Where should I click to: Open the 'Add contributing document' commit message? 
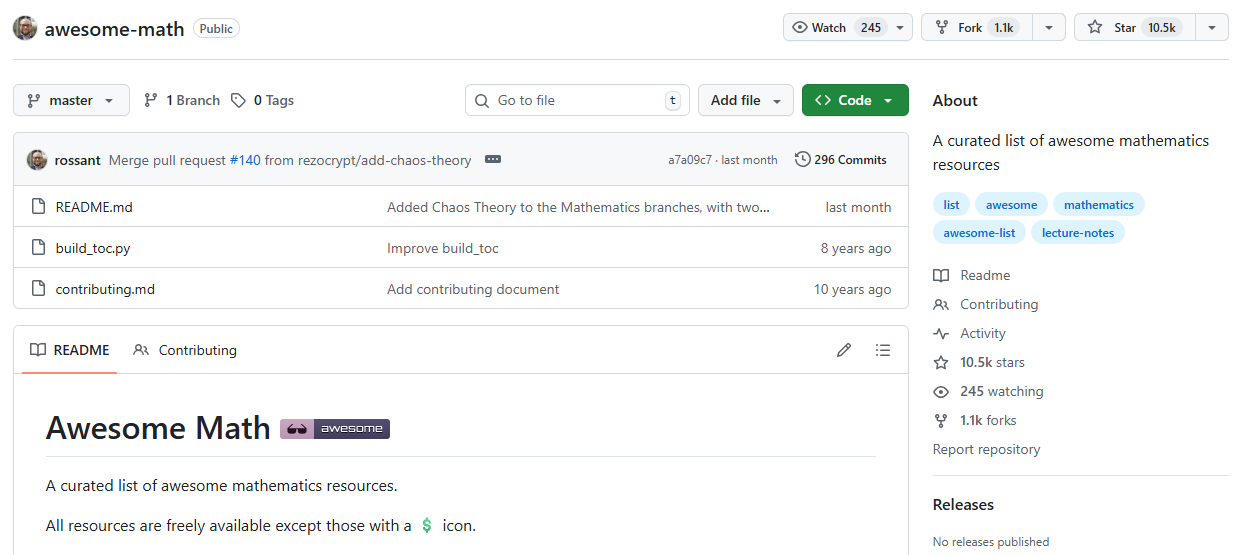coord(473,289)
